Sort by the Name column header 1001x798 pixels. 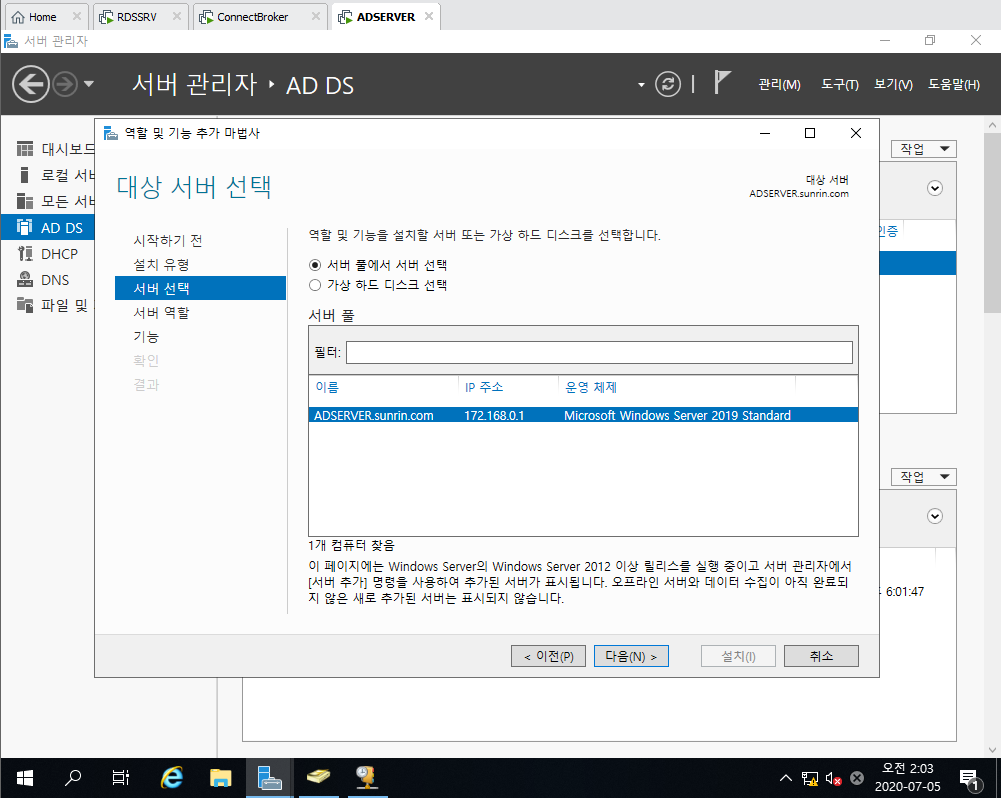click(x=327, y=388)
